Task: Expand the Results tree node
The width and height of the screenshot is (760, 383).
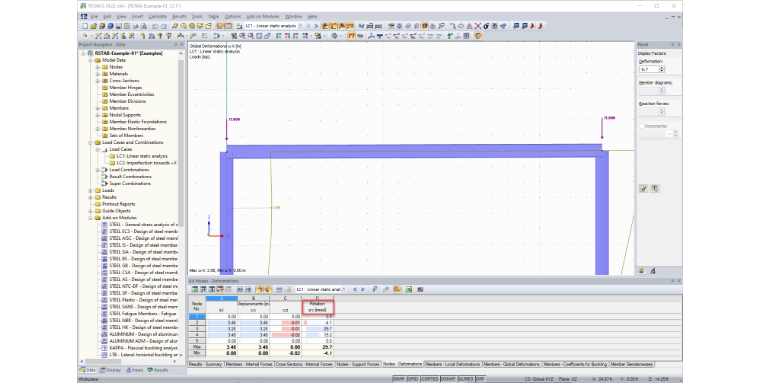Action: (91, 197)
